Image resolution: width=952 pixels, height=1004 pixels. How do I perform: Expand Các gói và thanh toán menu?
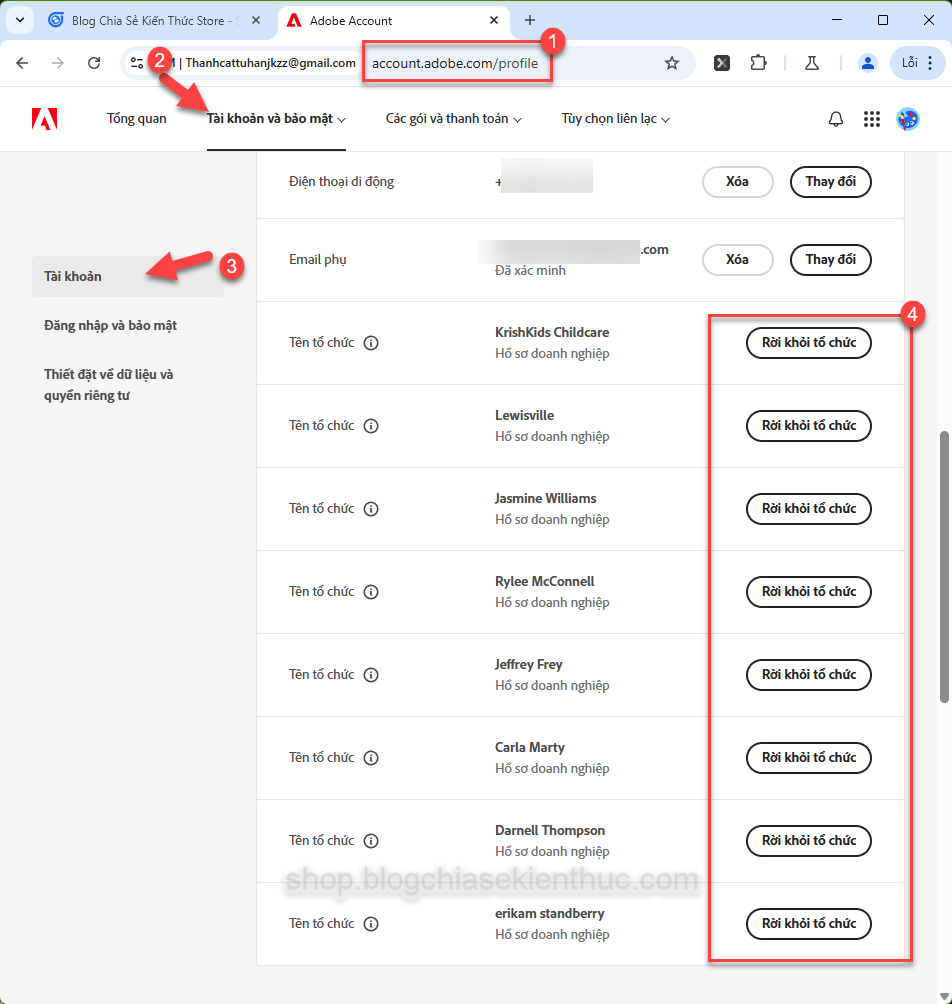[x=453, y=118]
